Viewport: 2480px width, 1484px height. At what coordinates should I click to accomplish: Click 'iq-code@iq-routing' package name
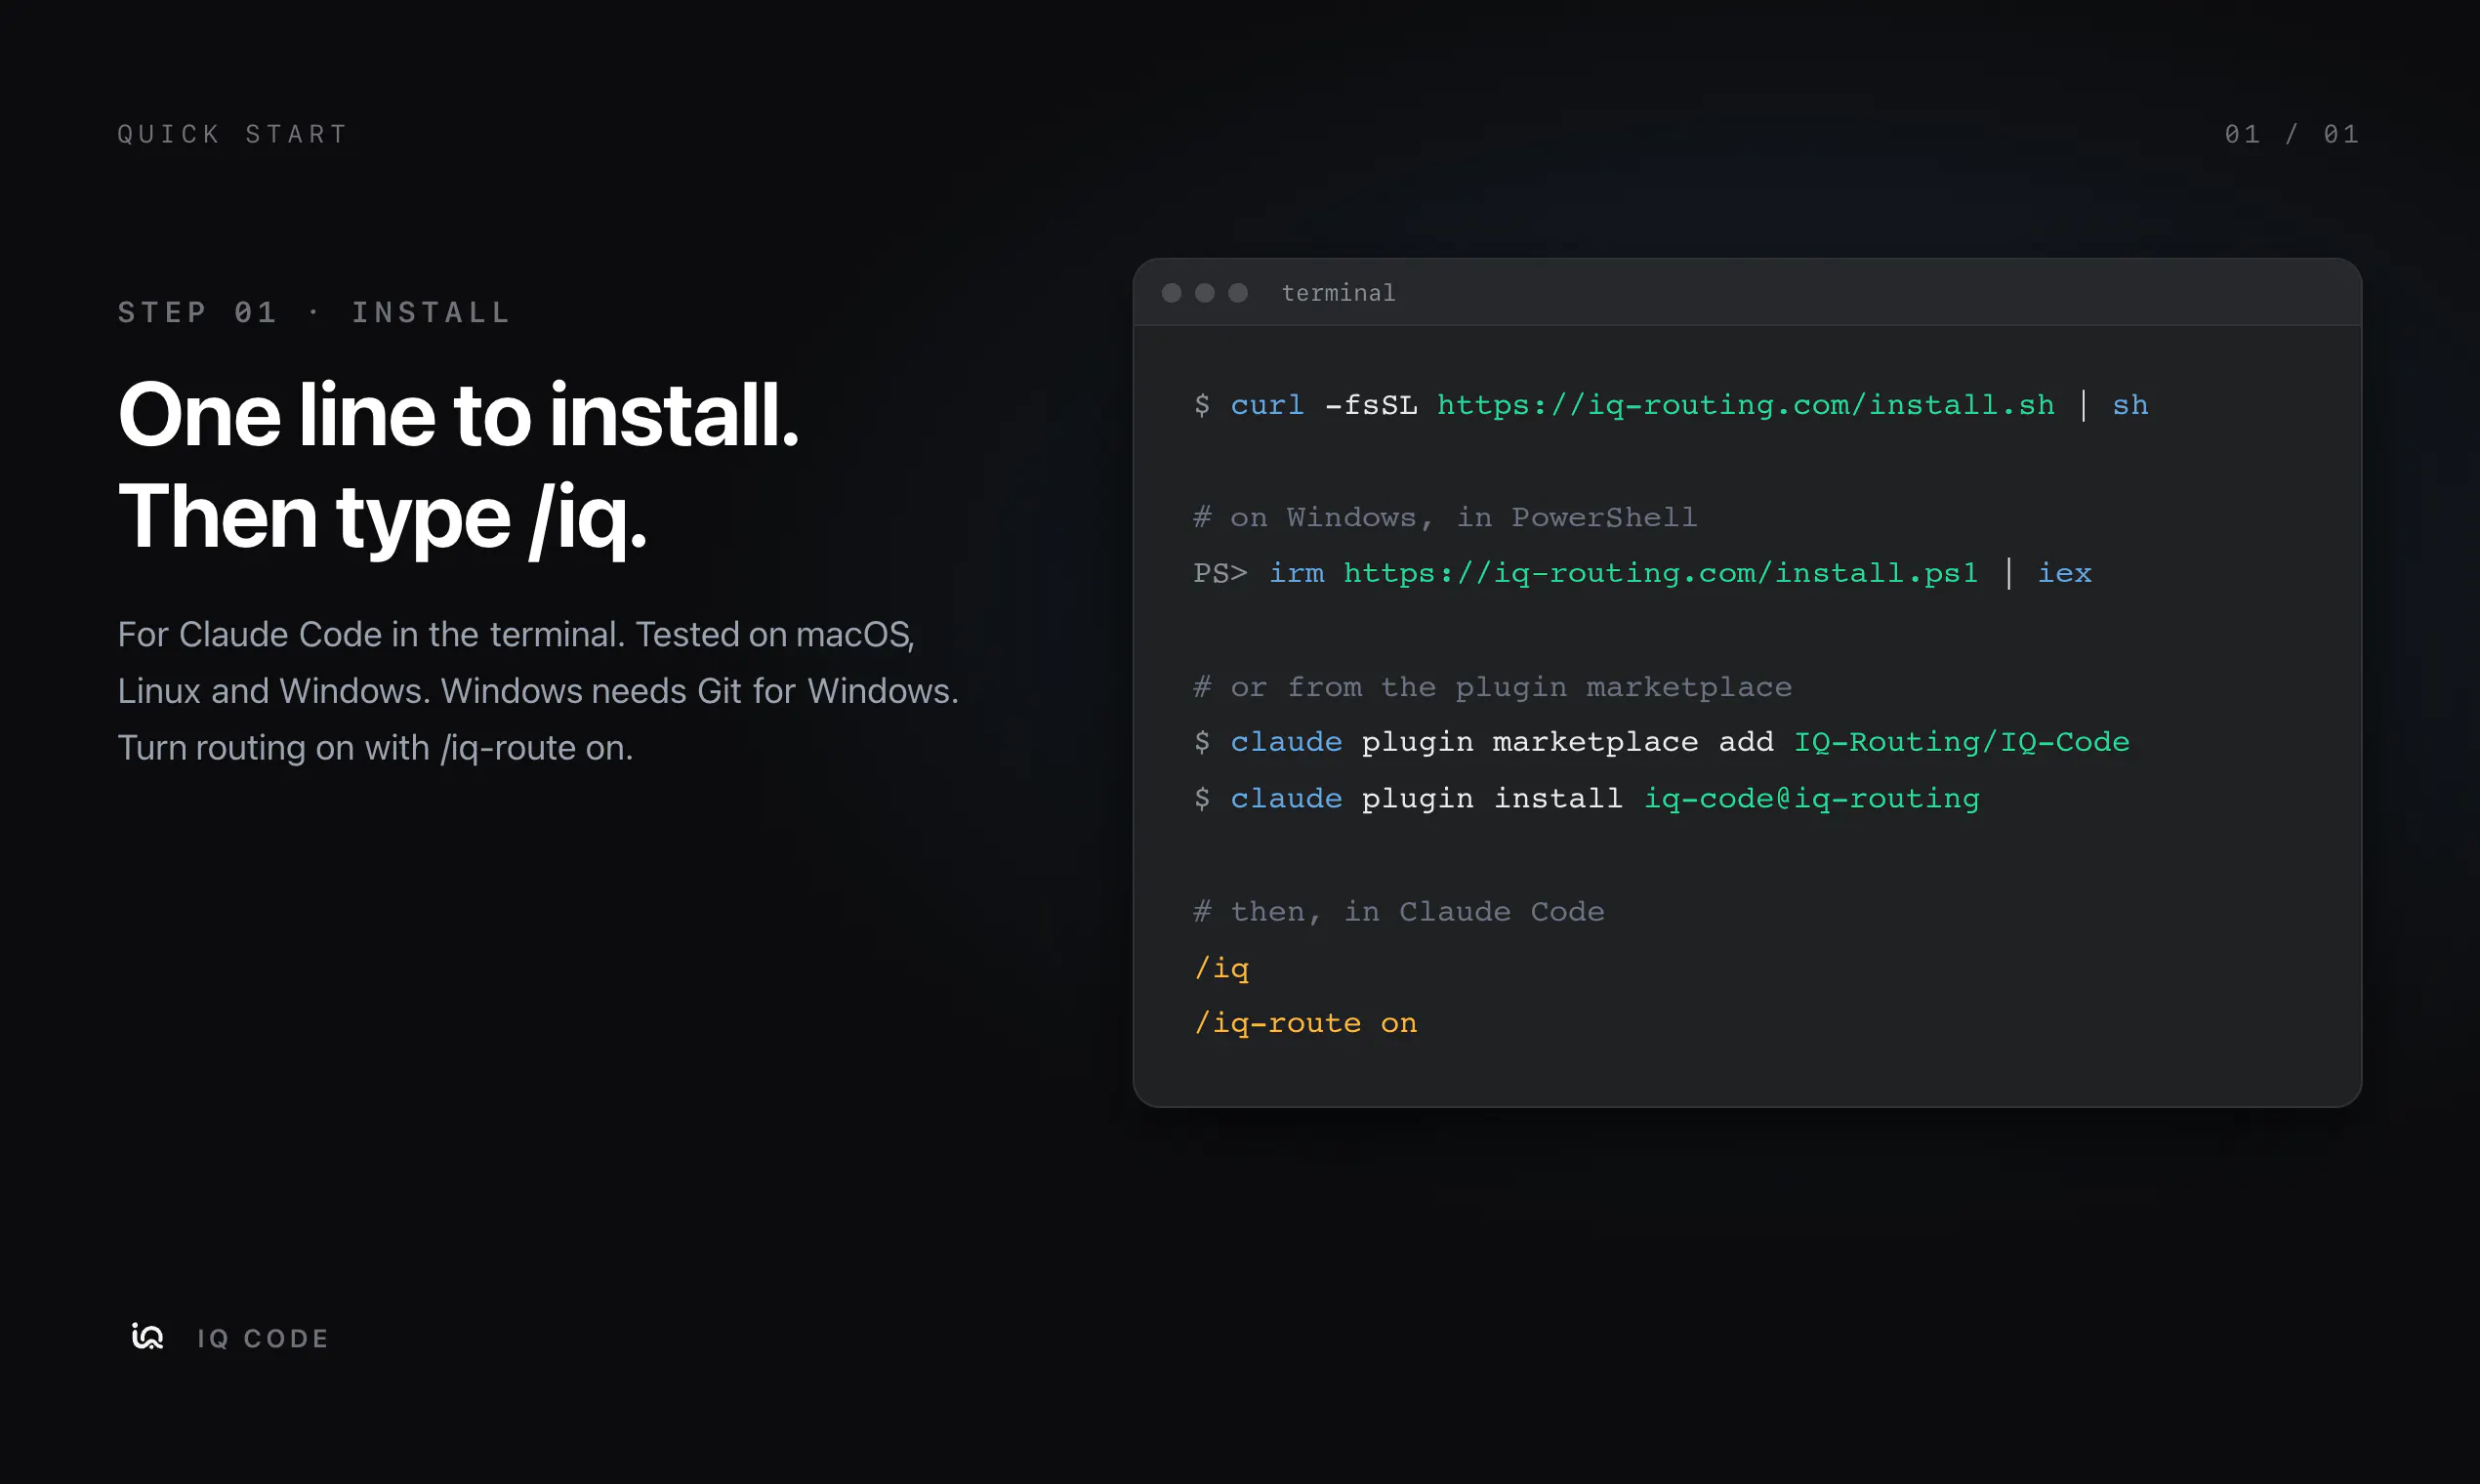tap(1812, 798)
